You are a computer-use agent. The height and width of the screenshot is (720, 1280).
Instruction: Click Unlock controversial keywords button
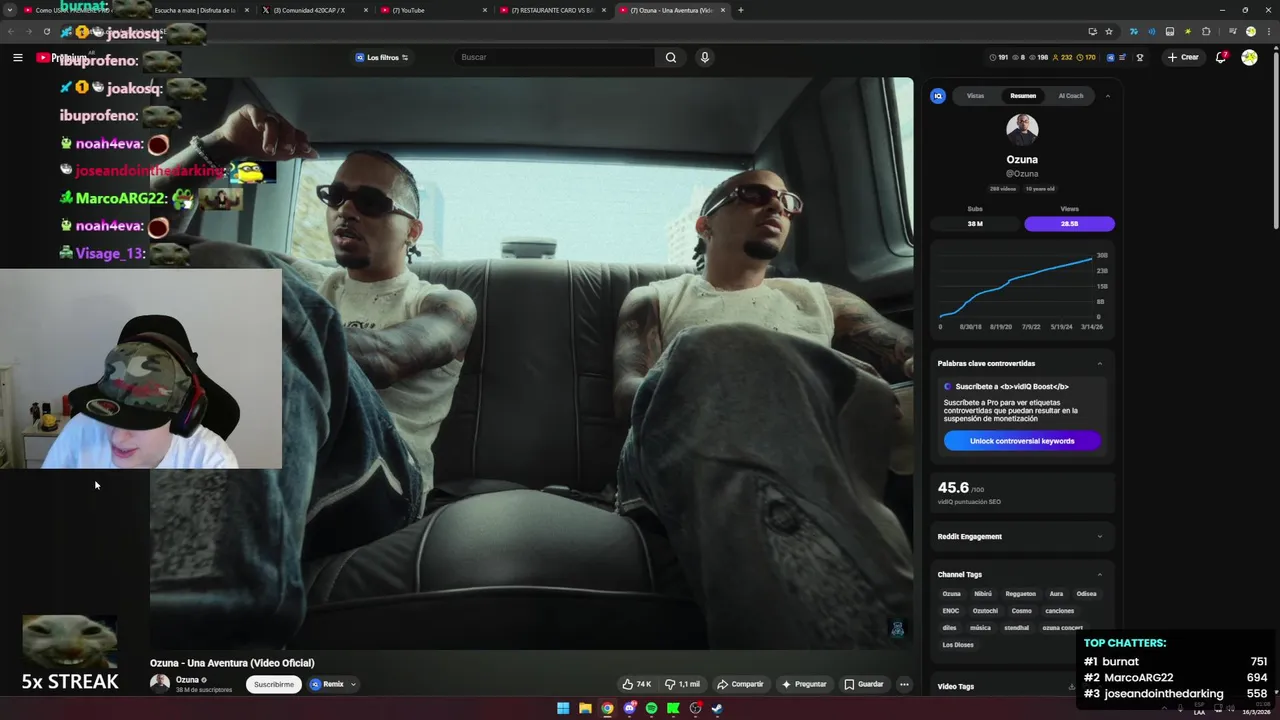(1022, 441)
